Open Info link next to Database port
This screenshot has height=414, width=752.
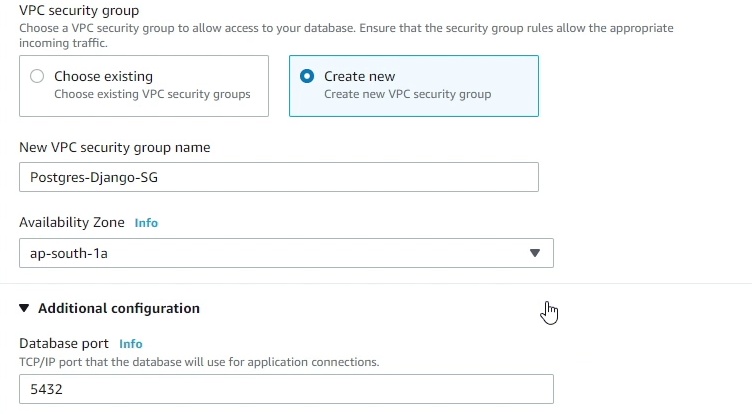[131, 344]
